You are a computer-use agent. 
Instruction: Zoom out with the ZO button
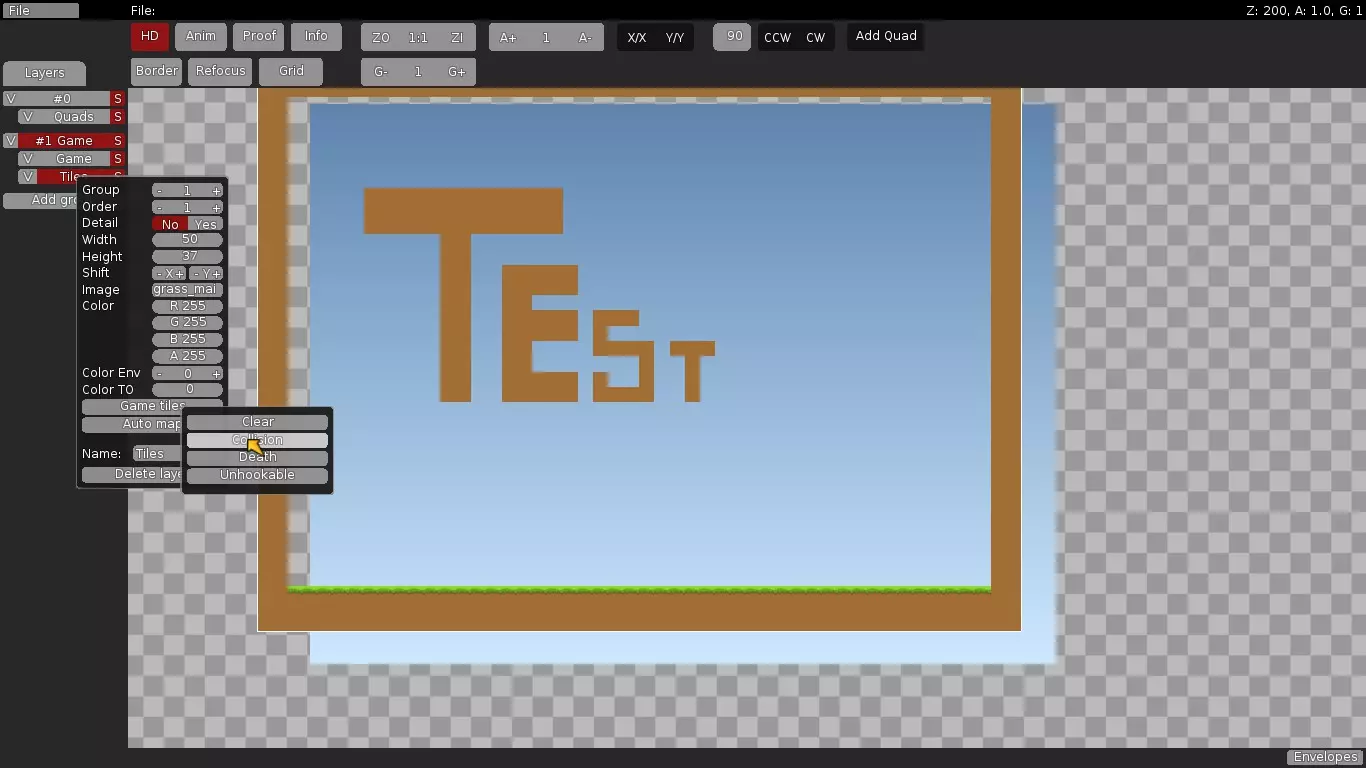380,38
